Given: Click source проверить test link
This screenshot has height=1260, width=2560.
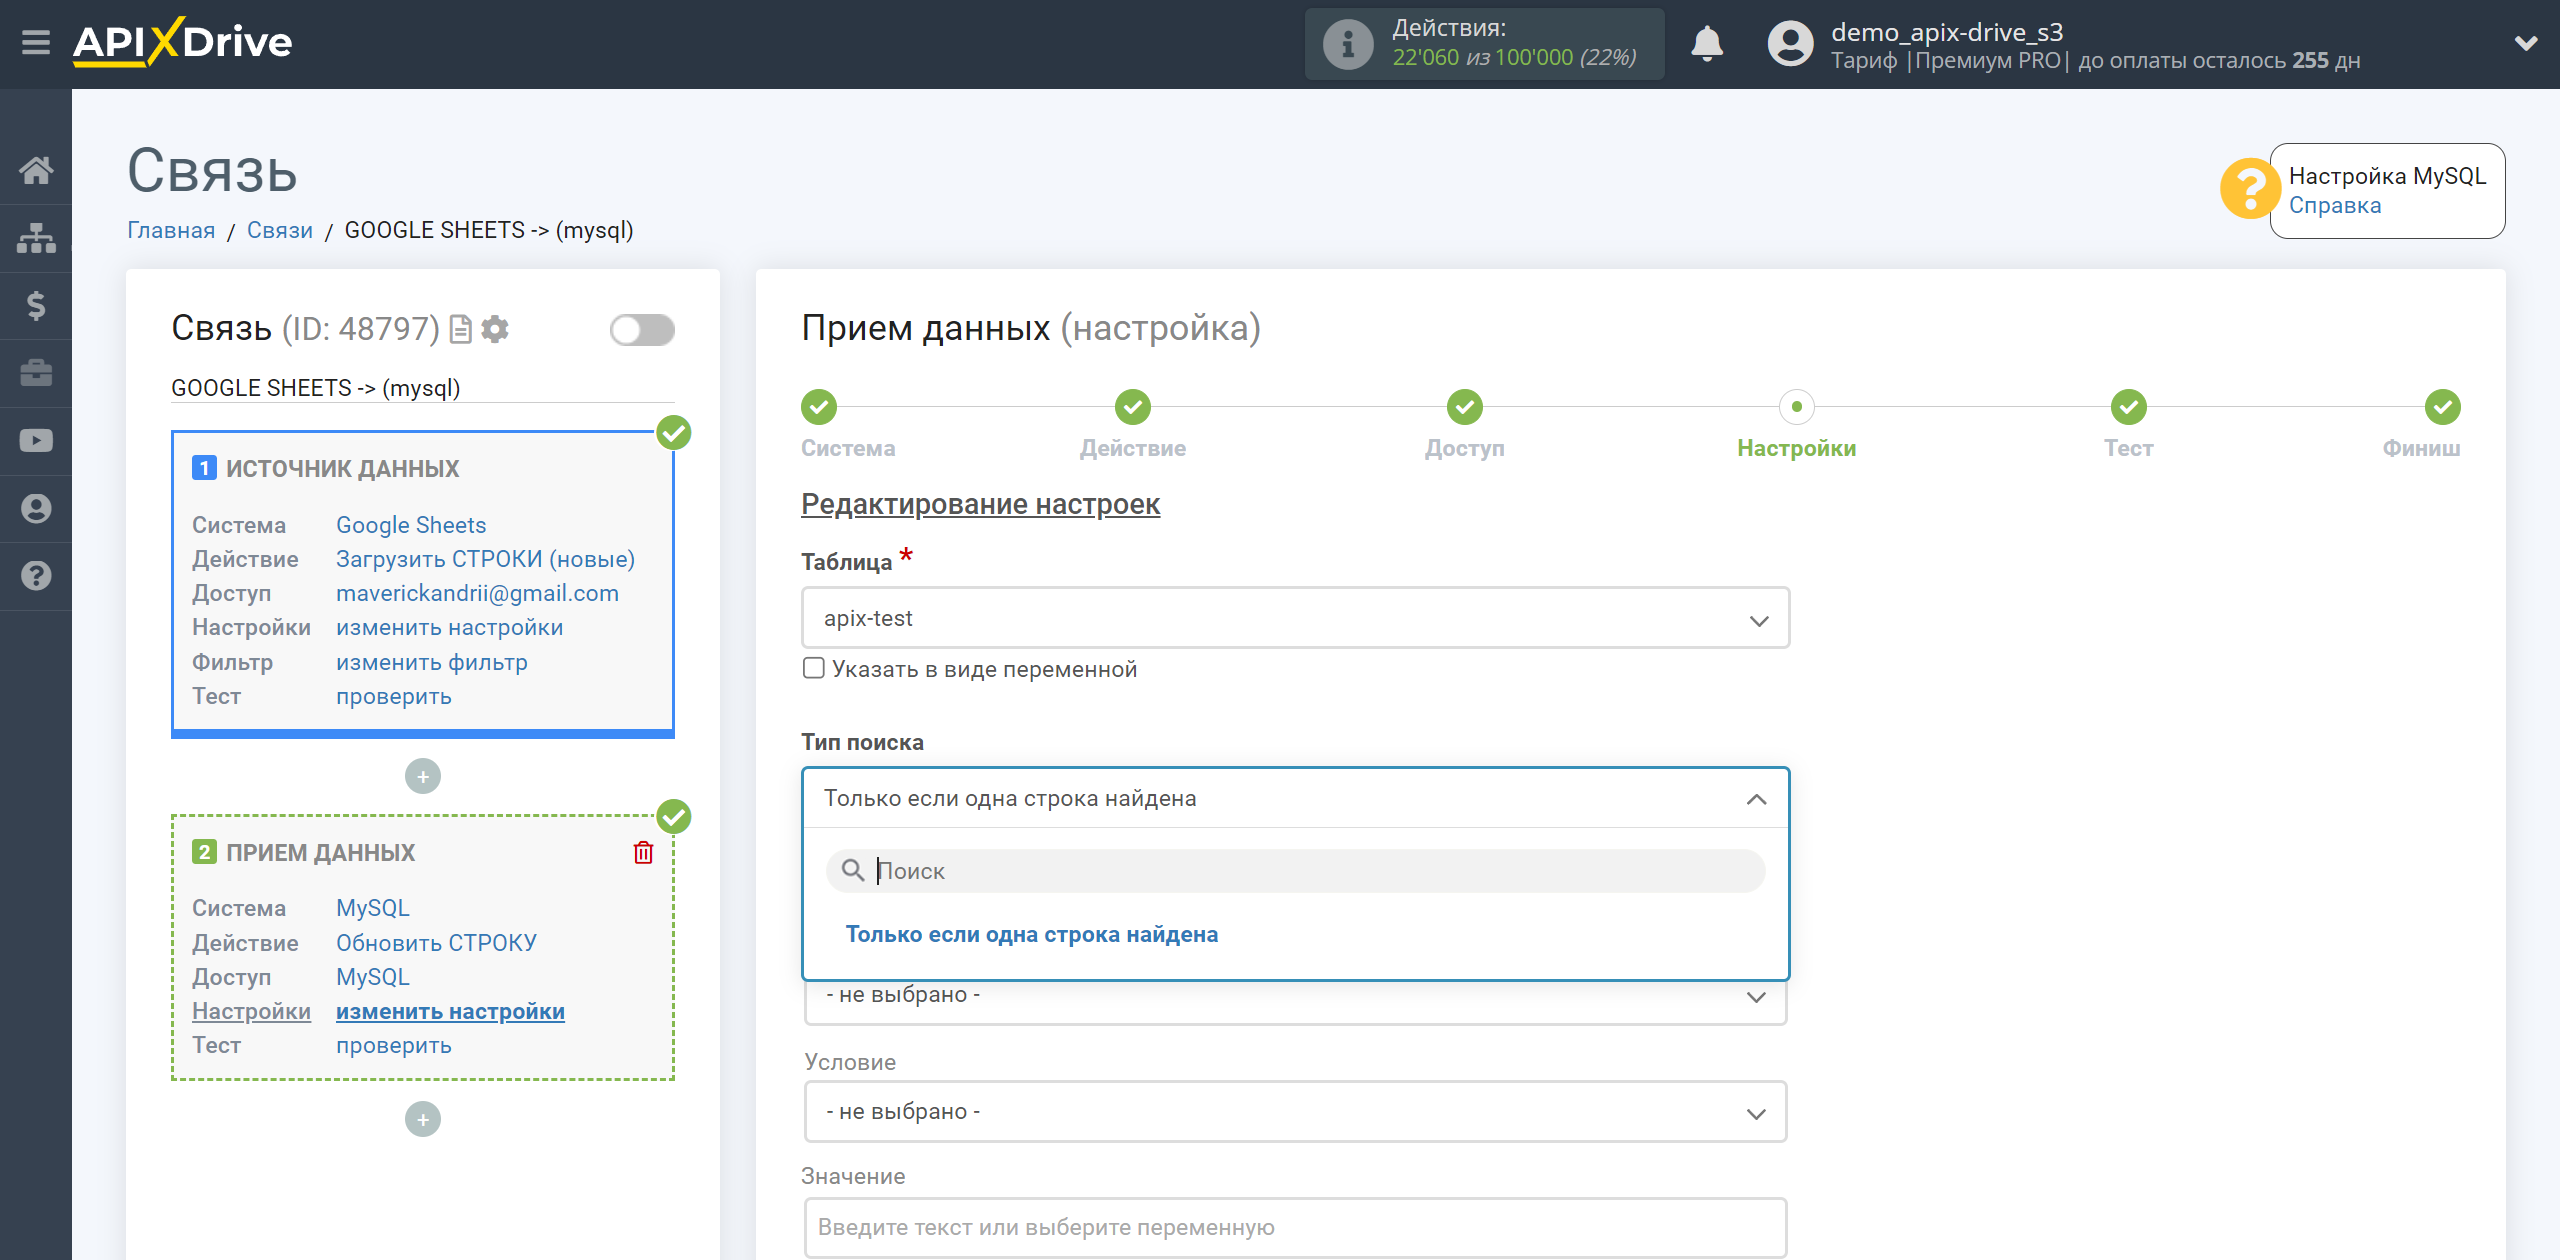Looking at the screenshot, I should point(394,696).
